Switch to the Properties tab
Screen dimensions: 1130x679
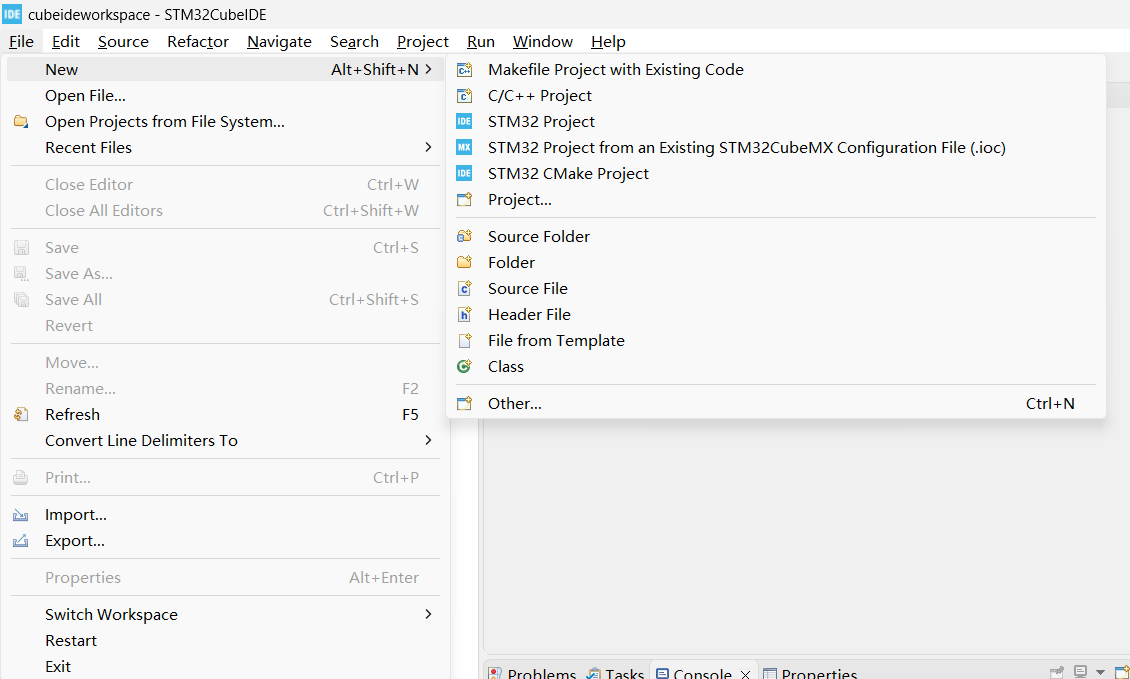pyautogui.click(x=810, y=673)
